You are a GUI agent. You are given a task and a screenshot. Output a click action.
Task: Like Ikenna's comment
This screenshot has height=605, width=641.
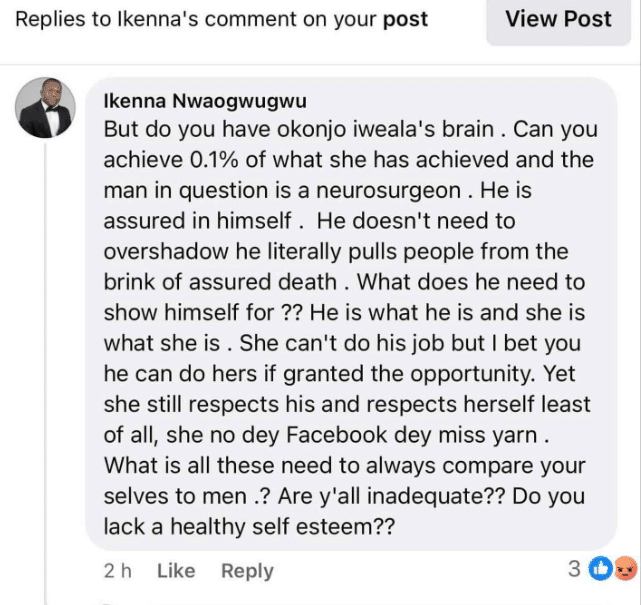pyautogui.click(x=176, y=571)
